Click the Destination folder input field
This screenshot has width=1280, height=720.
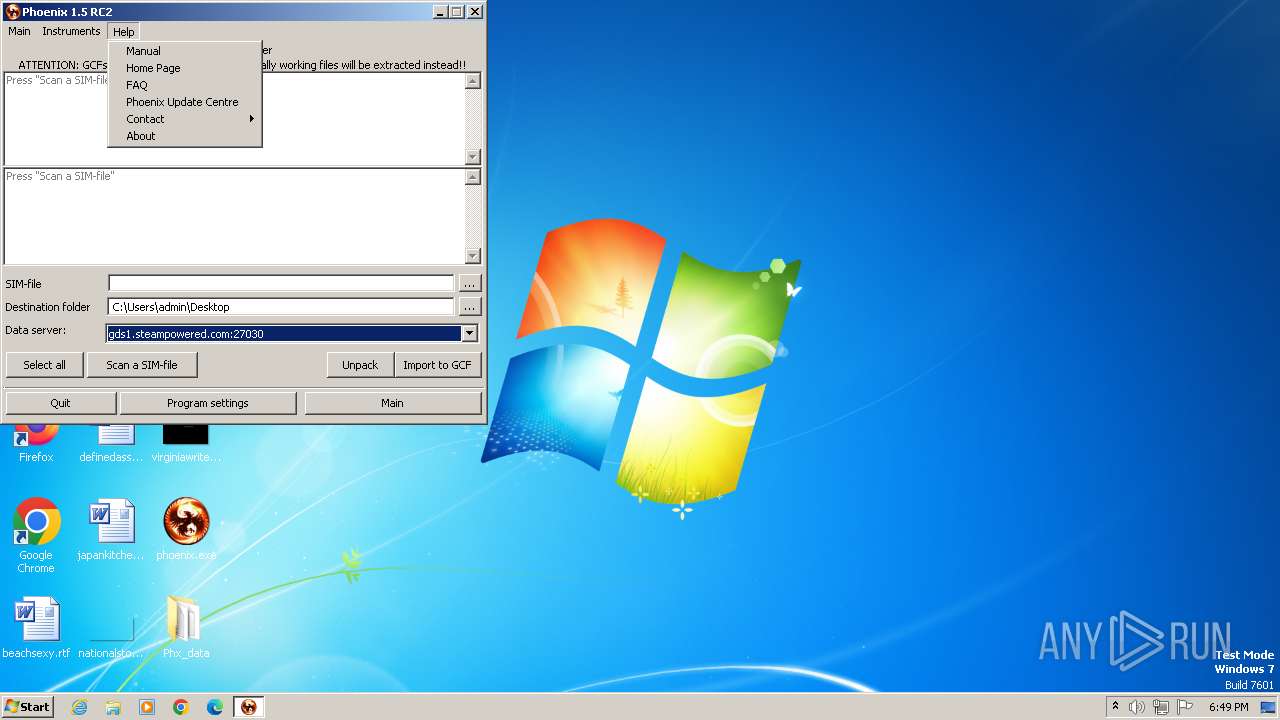coord(281,307)
